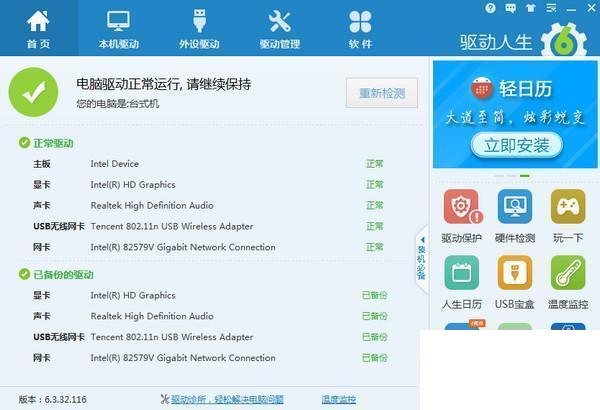Click the 重新检测 button
This screenshot has width=600, height=410.
click(382, 93)
